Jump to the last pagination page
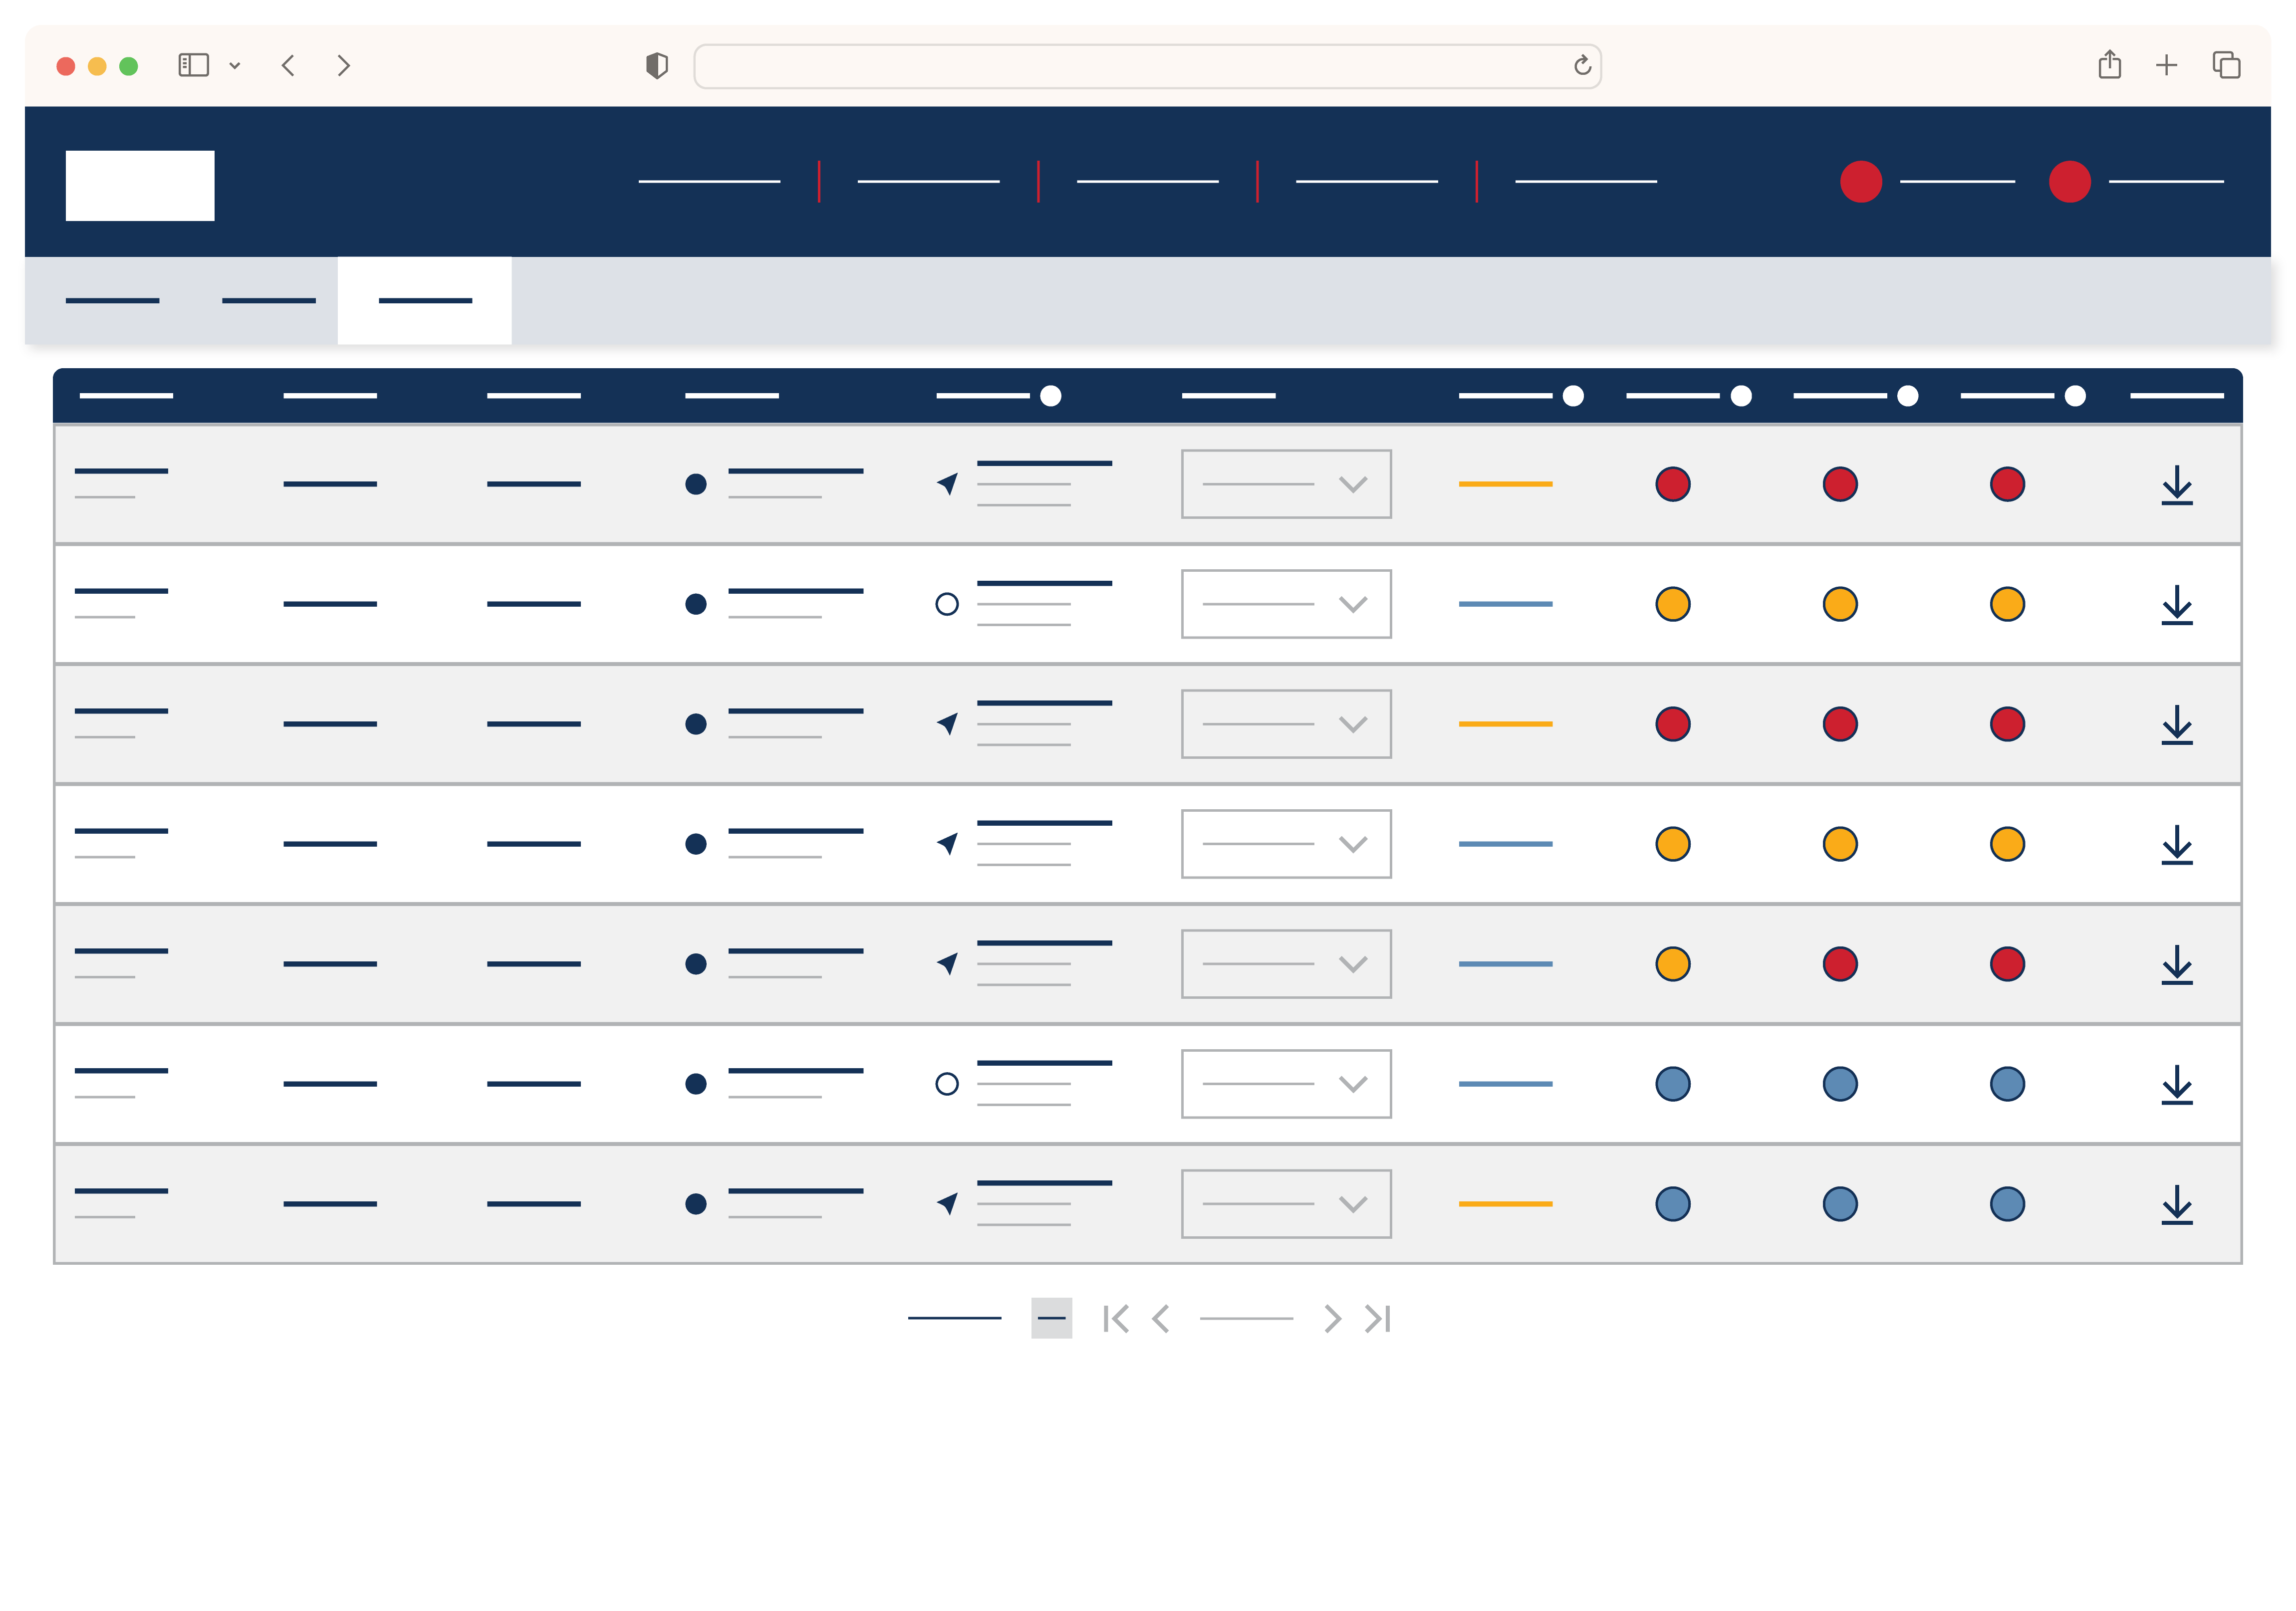This screenshot has height=1611, width=2296. click(1378, 1319)
